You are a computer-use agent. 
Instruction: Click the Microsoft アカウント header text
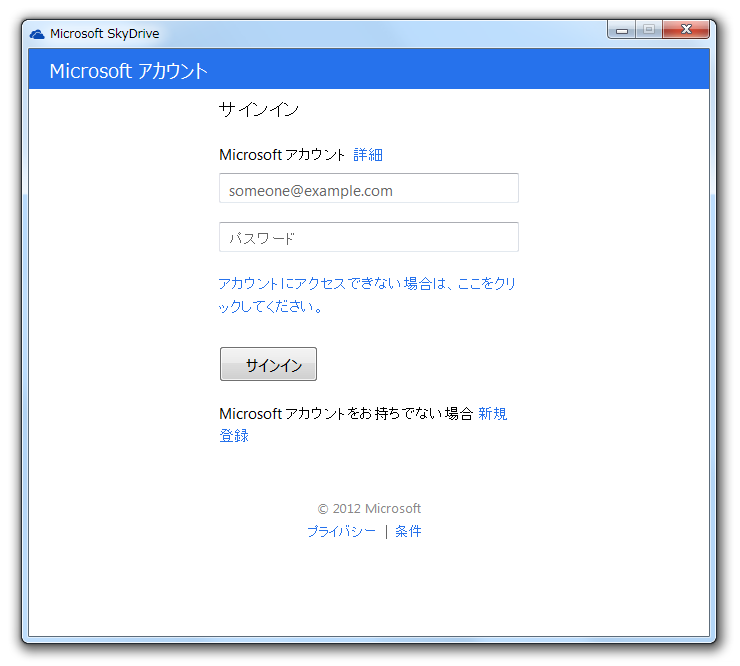128,71
